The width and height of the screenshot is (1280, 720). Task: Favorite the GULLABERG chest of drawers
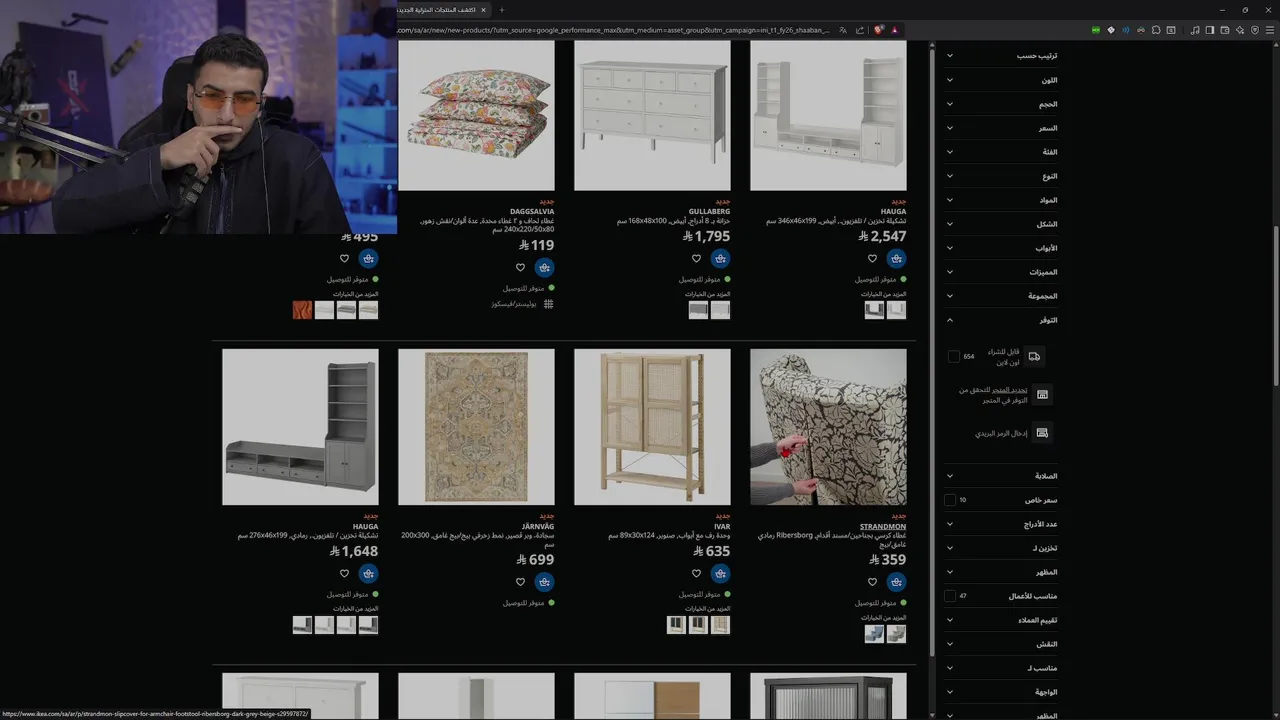[x=696, y=258]
